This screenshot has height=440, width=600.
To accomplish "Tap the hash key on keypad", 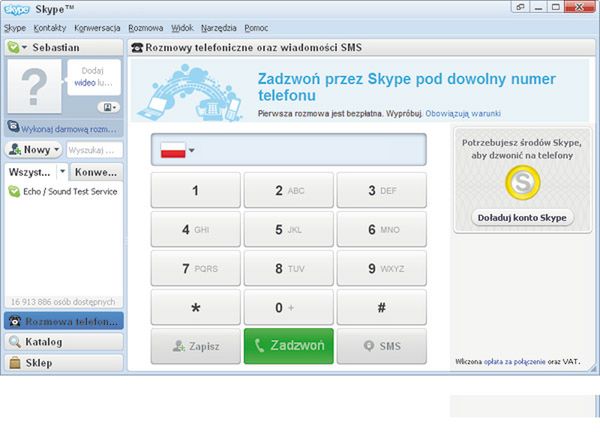I will click(382, 307).
